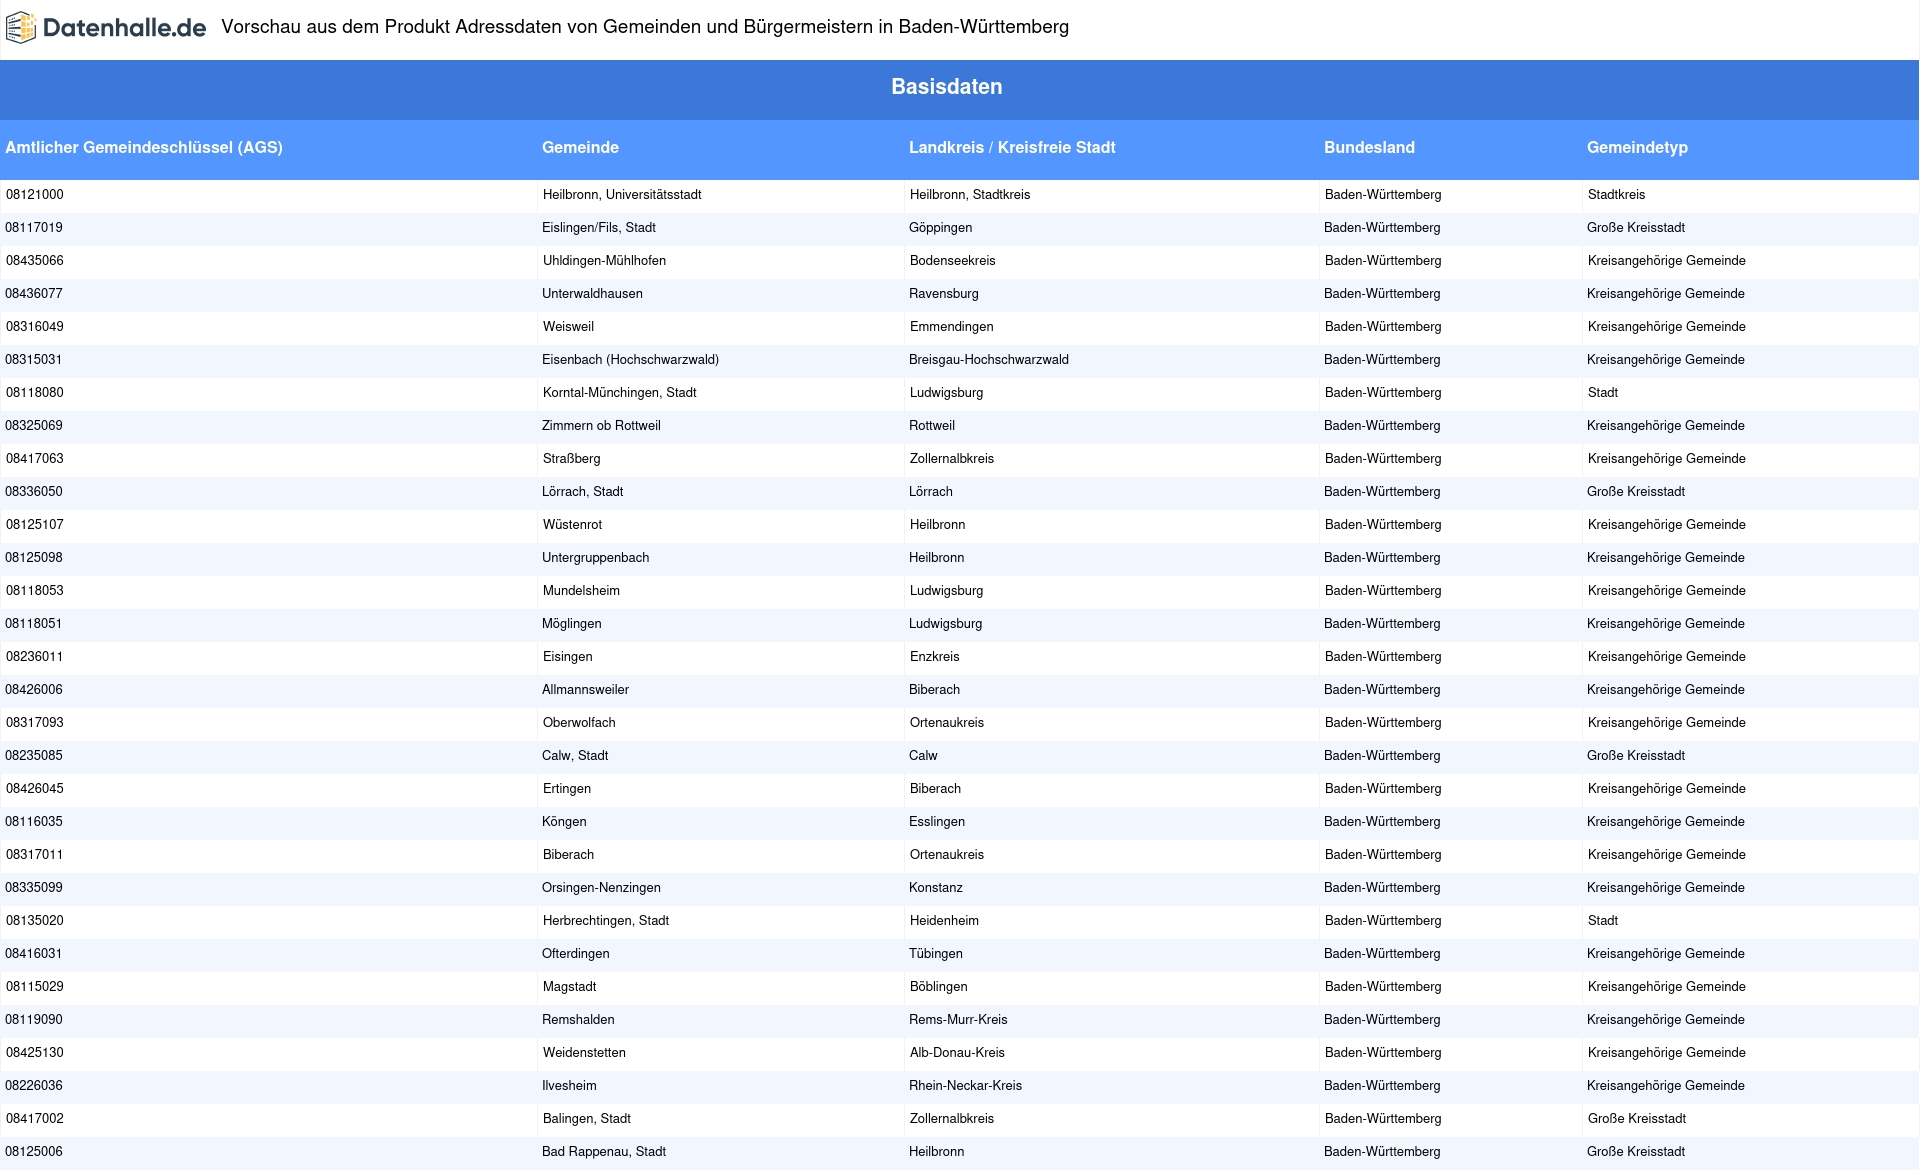
Task: Click the Bundesland column header
Action: [x=1369, y=147]
